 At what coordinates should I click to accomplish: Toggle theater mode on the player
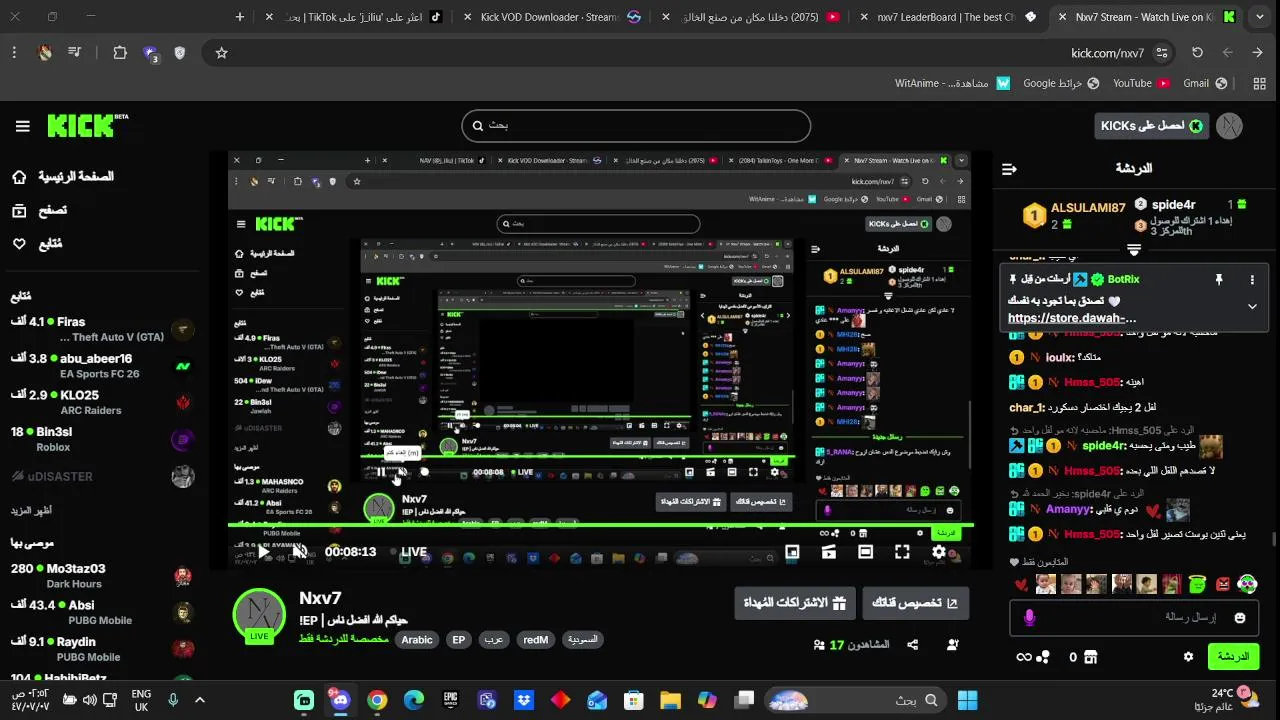tap(865, 552)
